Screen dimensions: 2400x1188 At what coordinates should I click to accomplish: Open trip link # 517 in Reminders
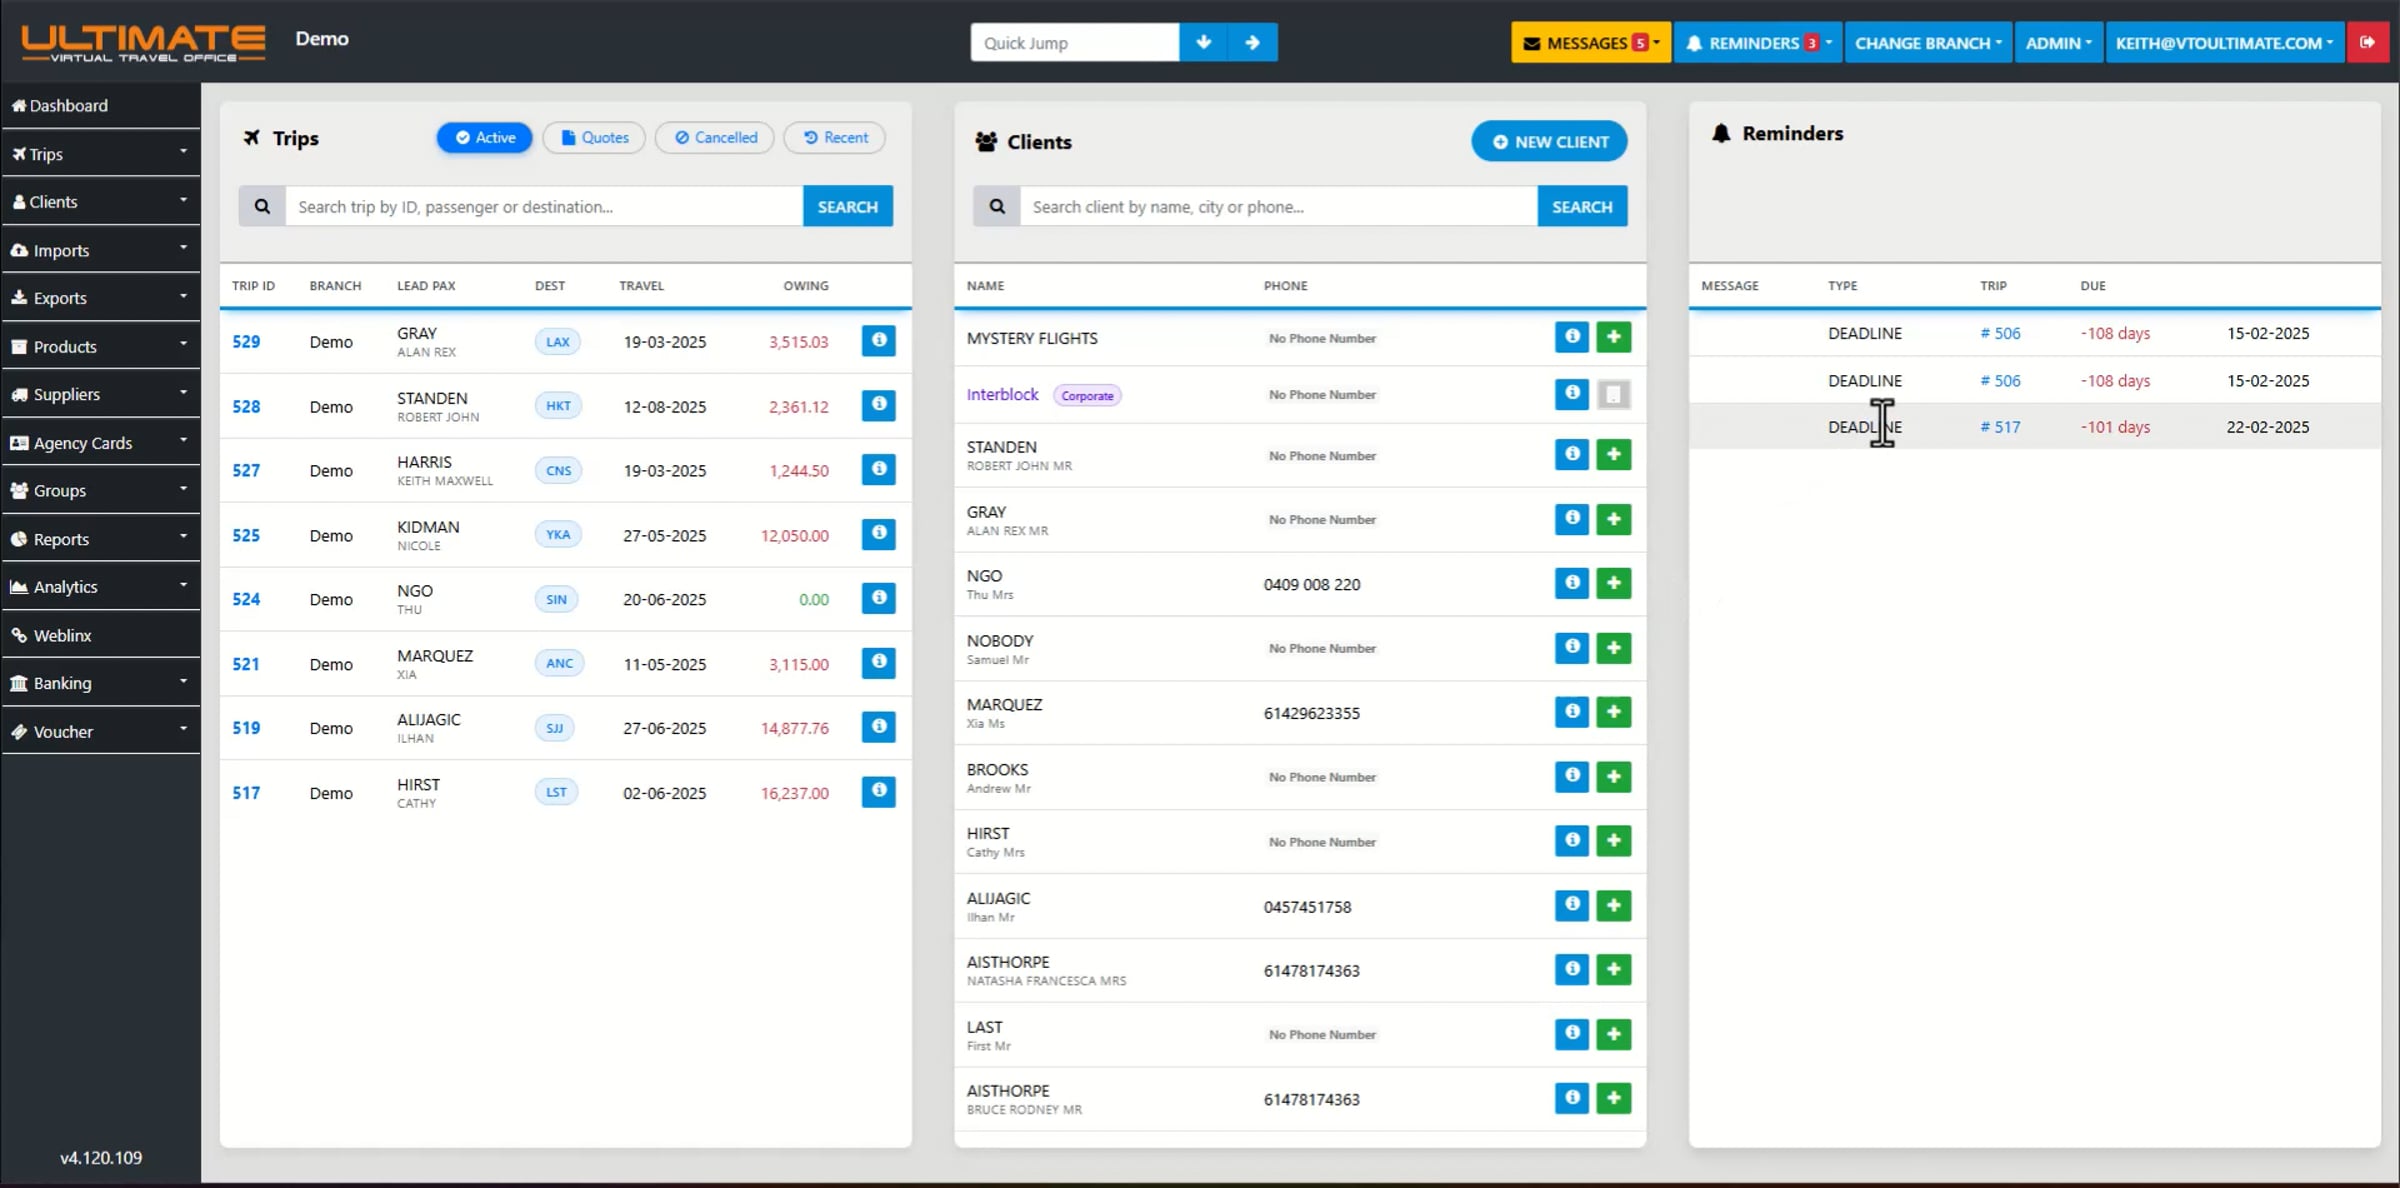tap(2000, 427)
